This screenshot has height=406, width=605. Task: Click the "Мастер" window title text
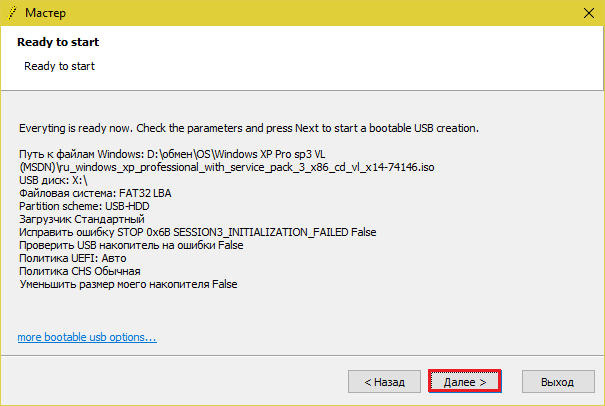click(x=46, y=13)
